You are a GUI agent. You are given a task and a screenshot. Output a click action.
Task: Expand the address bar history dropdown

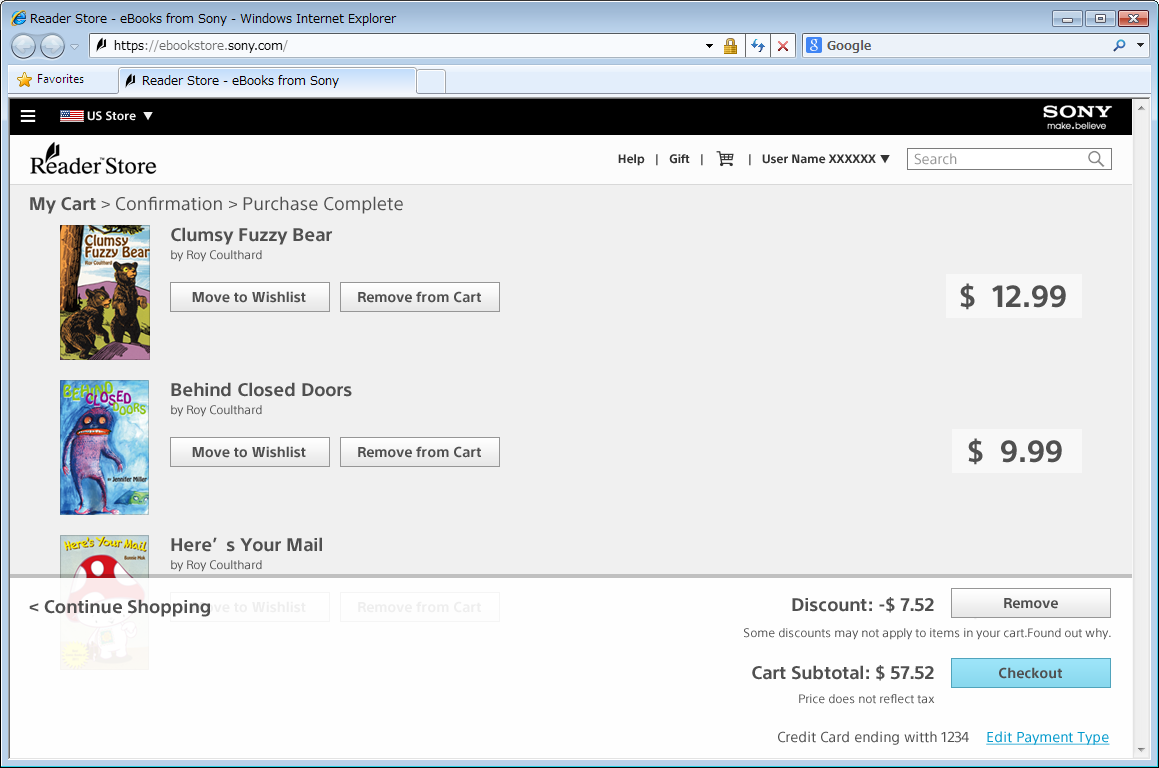coord(710,46)
